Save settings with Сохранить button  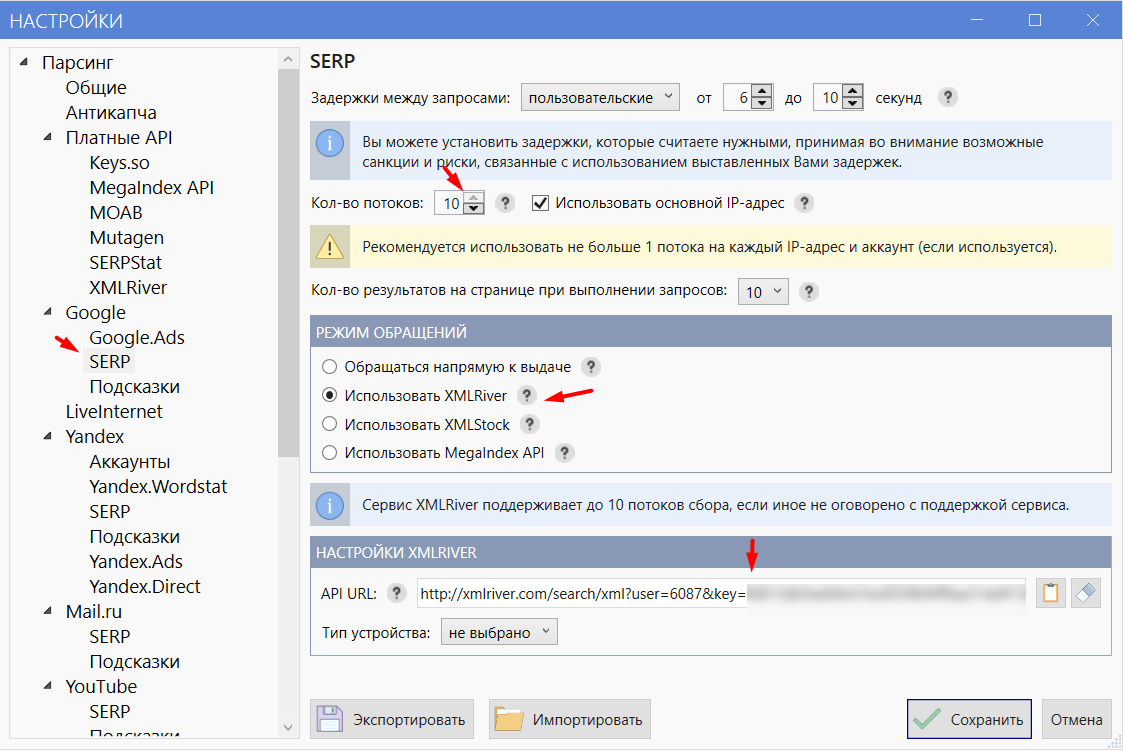coord(969,719)
